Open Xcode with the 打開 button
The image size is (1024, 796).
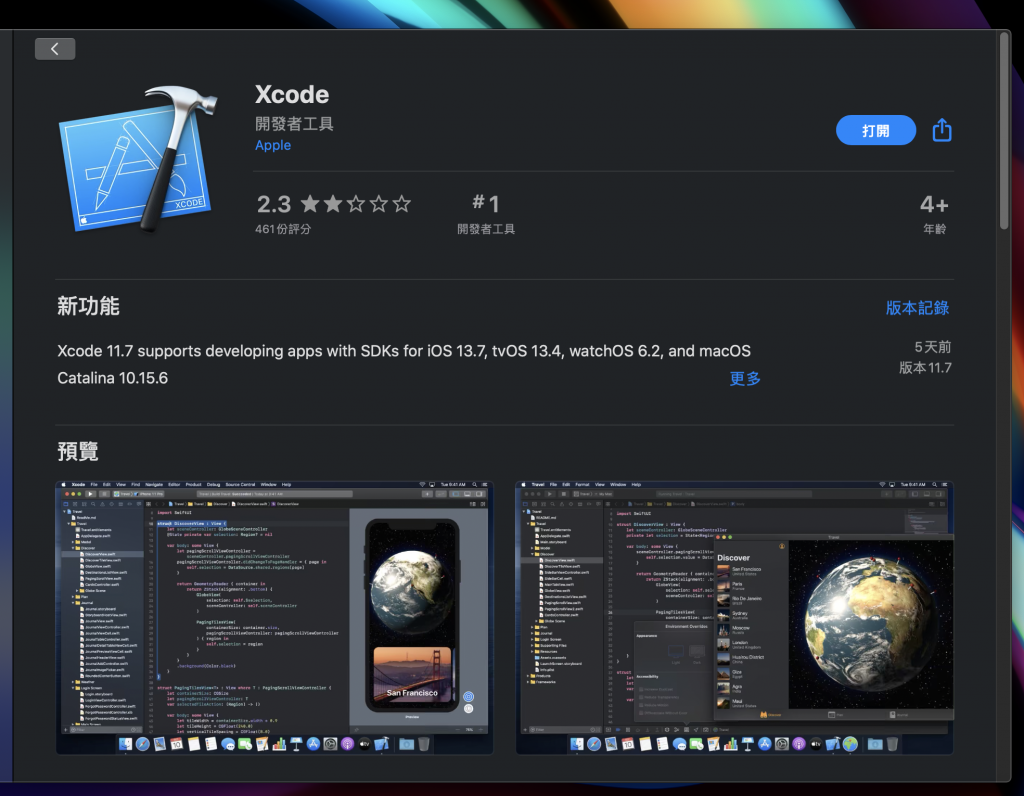875,131
